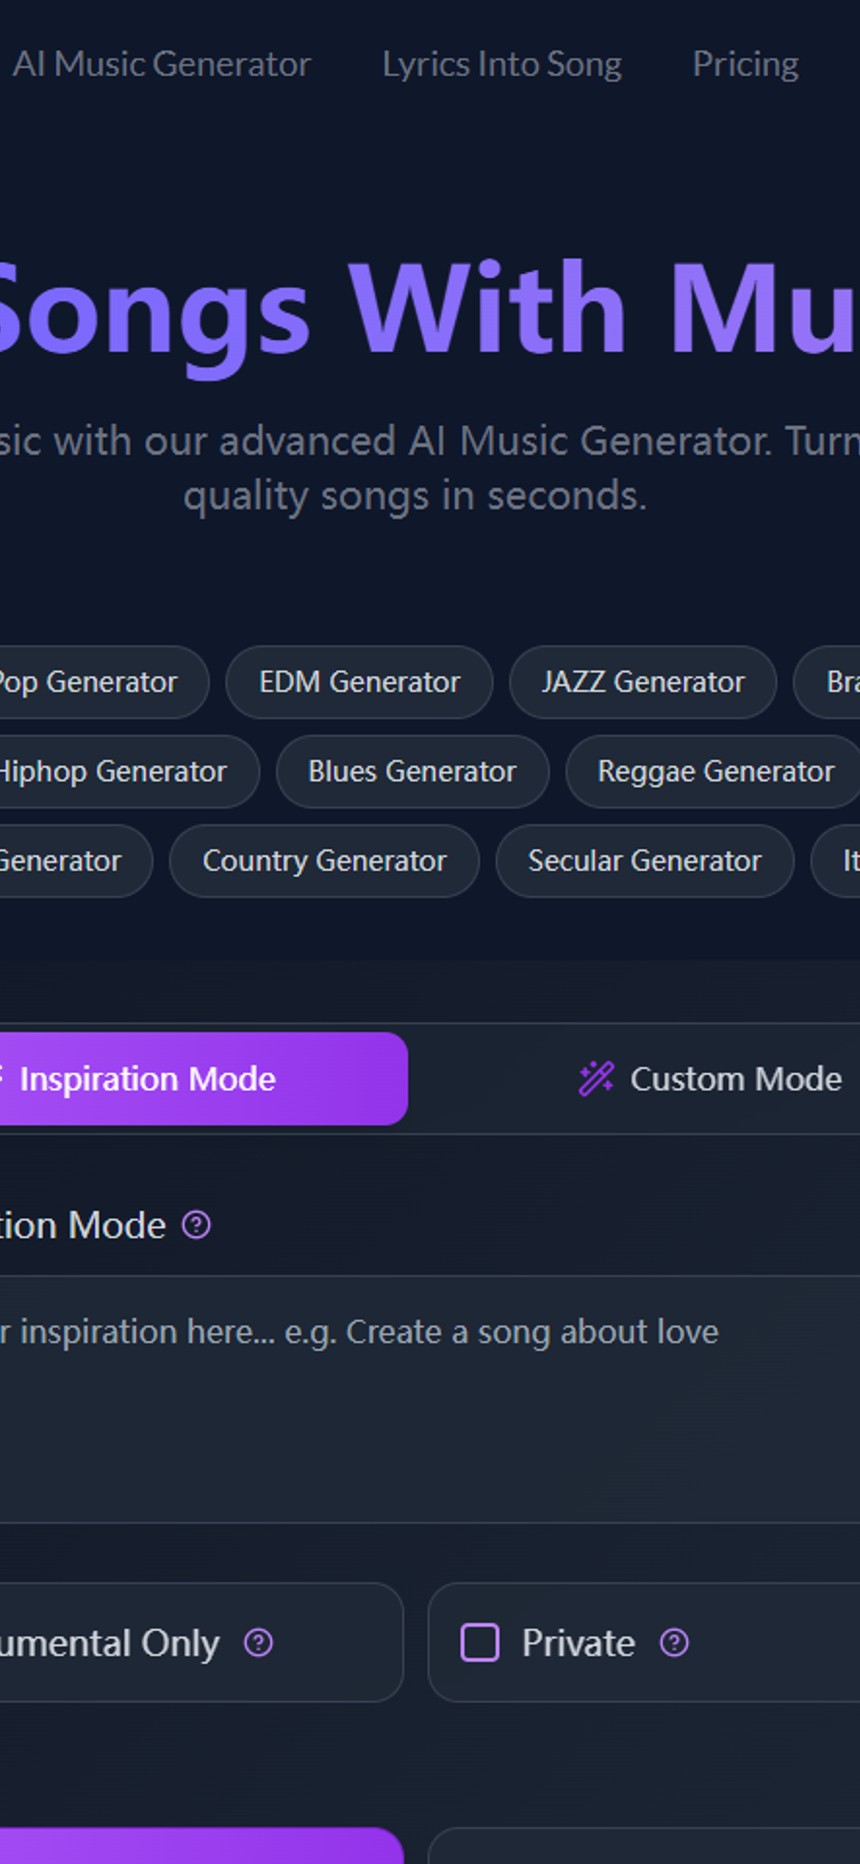Open Lyrics Into Song nav link

(x=502, y=64)
